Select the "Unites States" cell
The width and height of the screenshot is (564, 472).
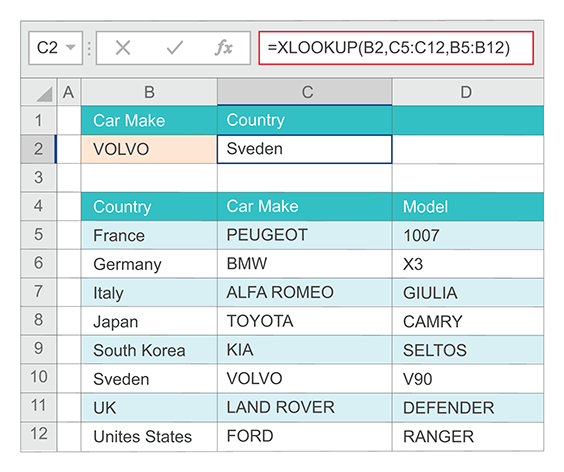[x=149, y=436]
